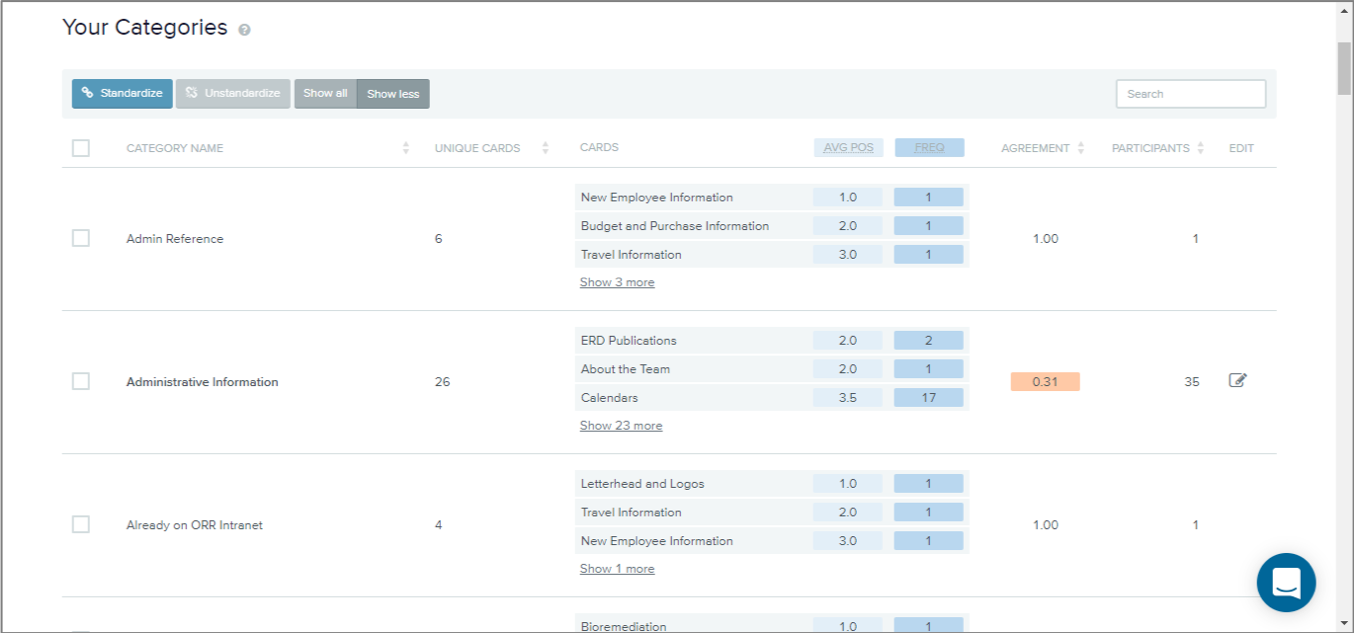1354x633 pixels.
Task: Sort by Participants column arrows
Action: click(1201, 148)
